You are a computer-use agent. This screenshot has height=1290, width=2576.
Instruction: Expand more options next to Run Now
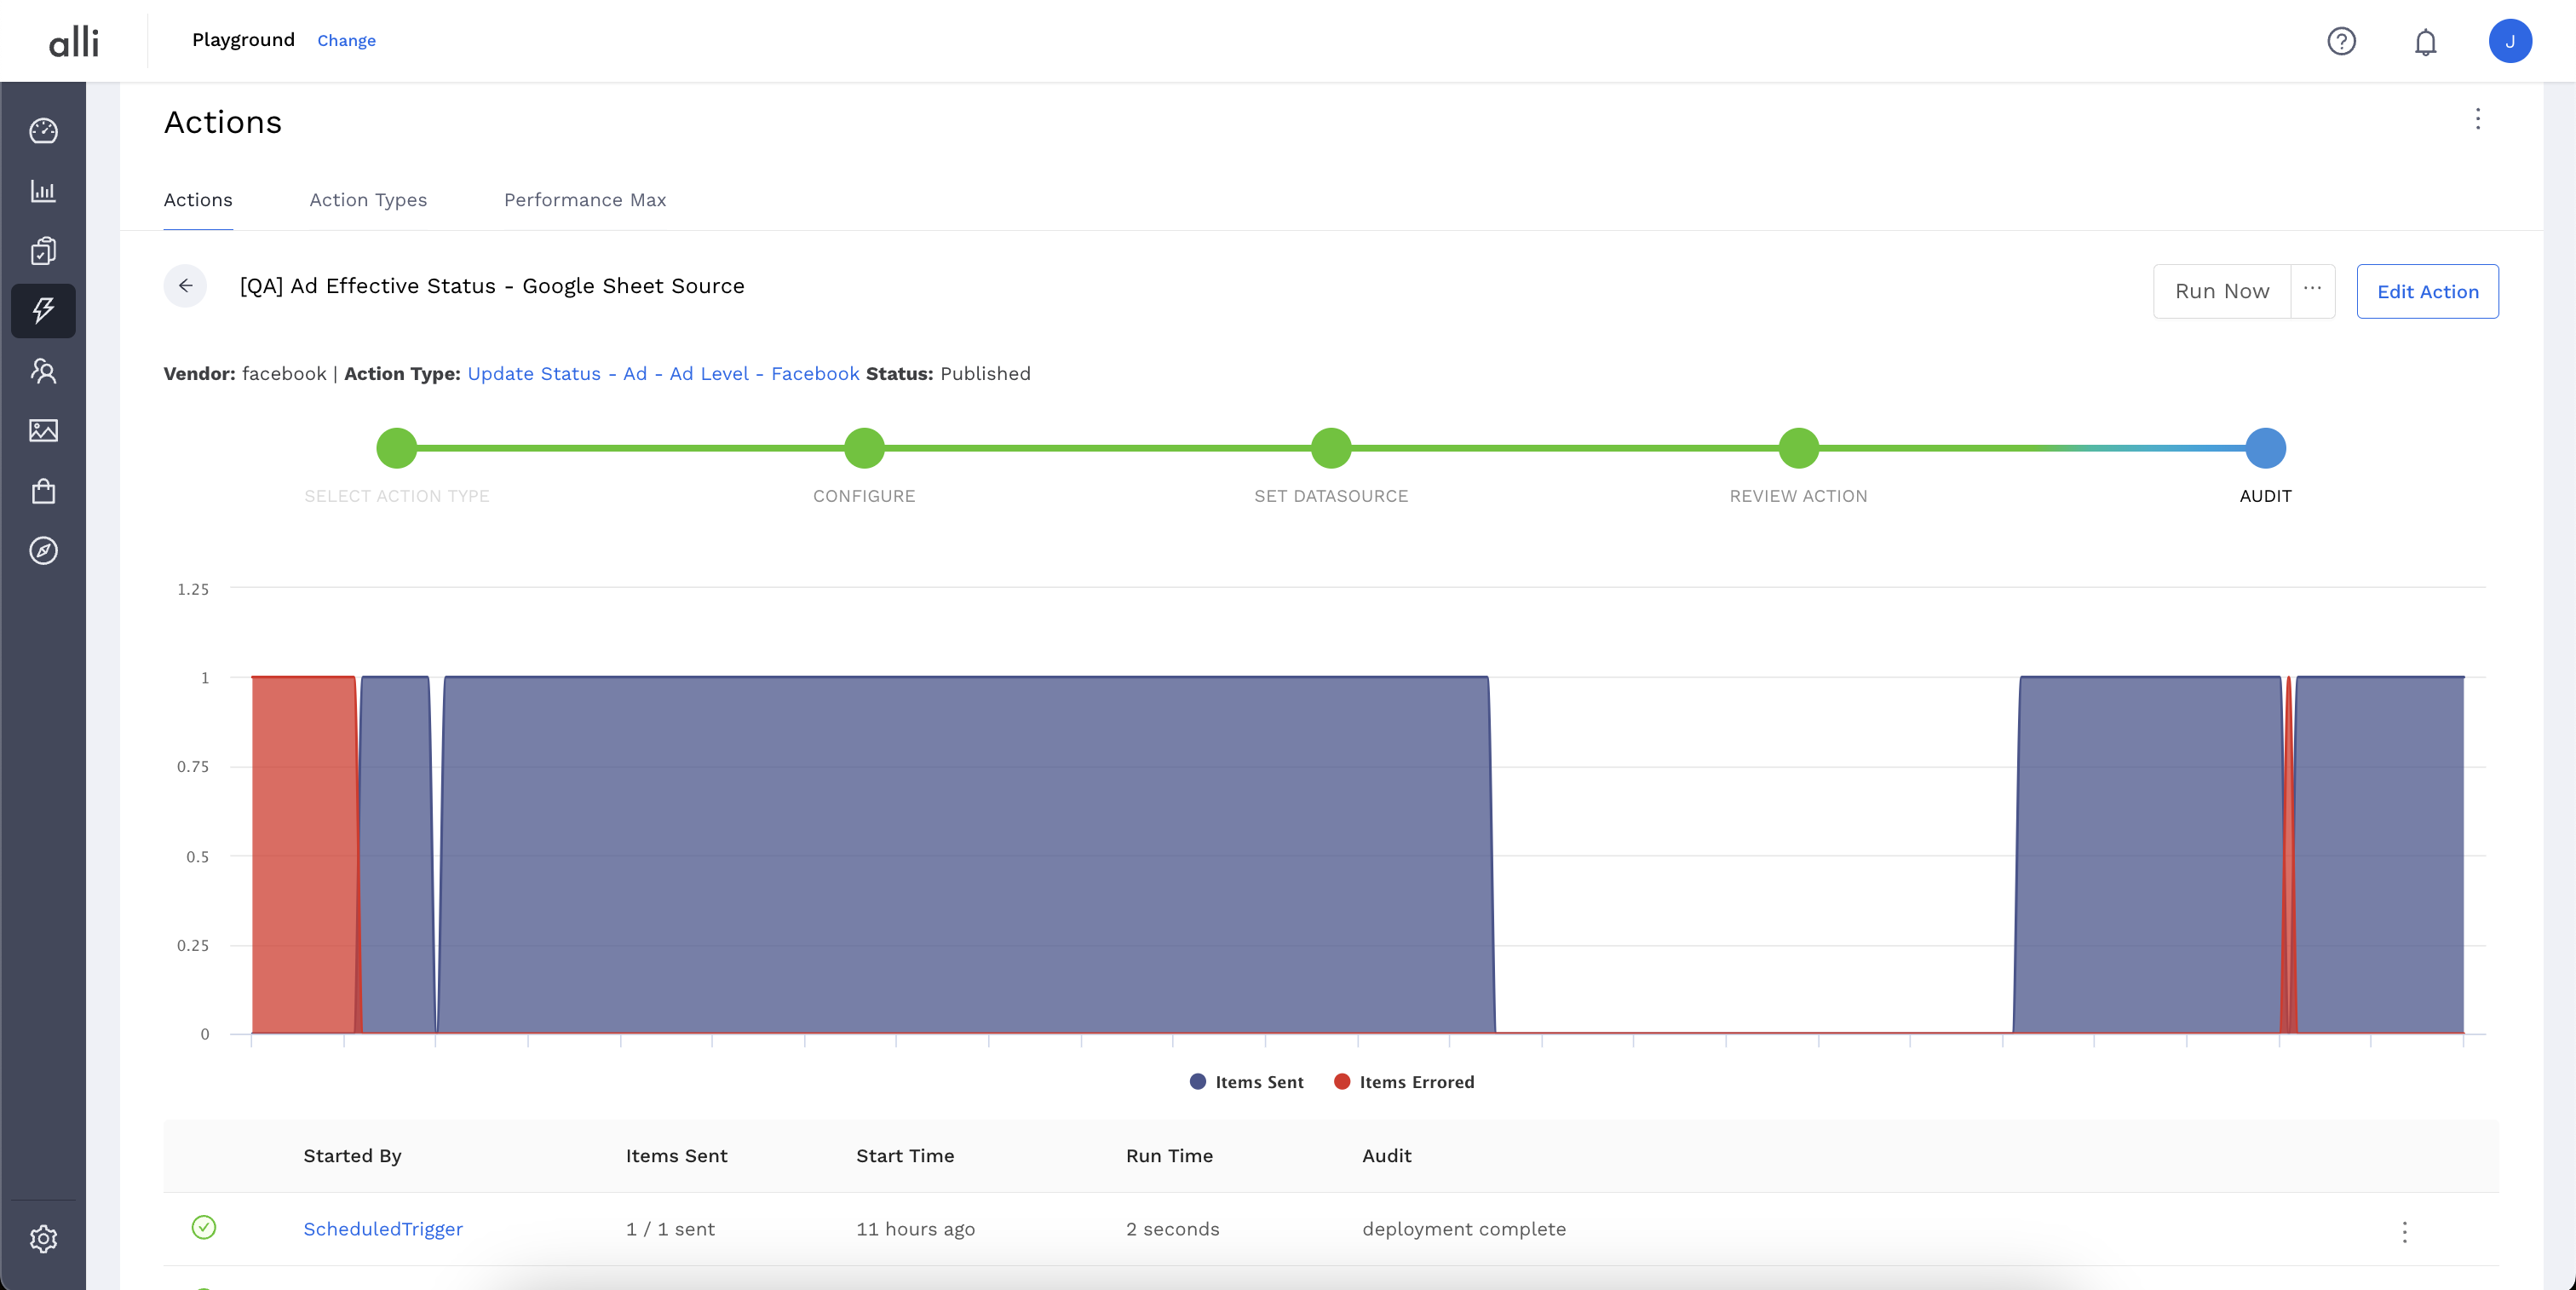coord(2312,291)
